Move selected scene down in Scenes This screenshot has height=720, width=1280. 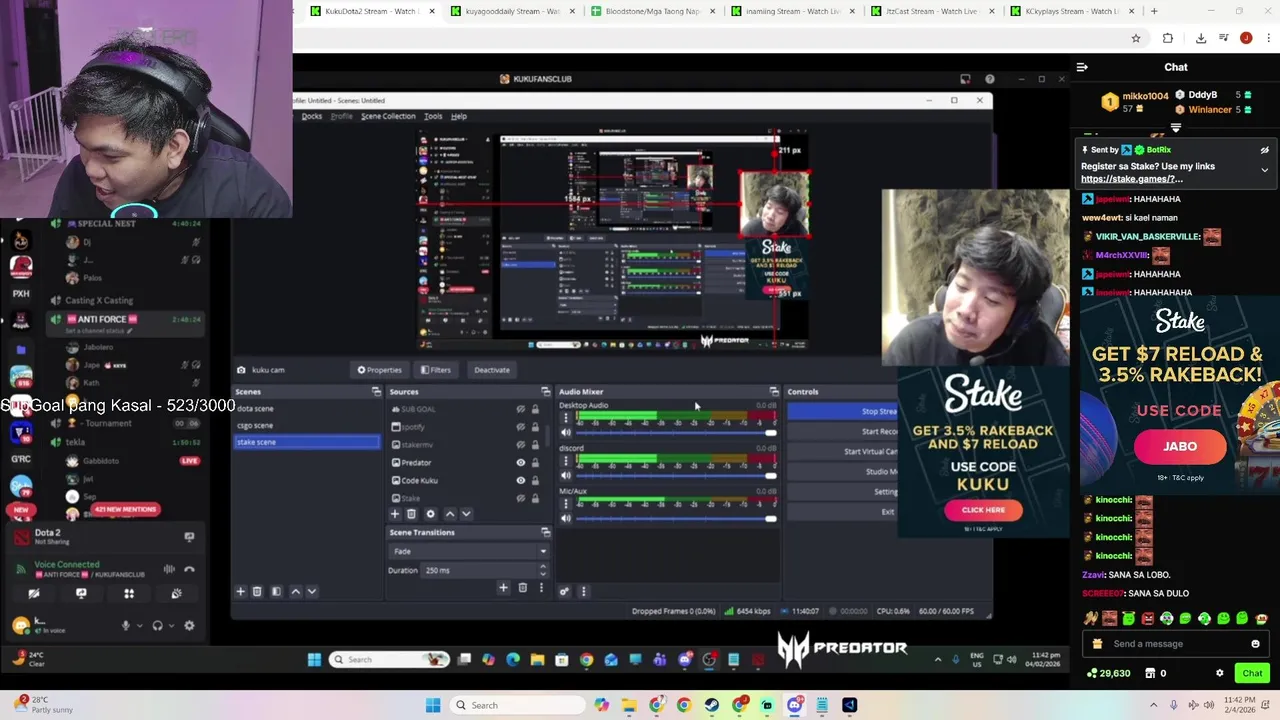point(312,591)
